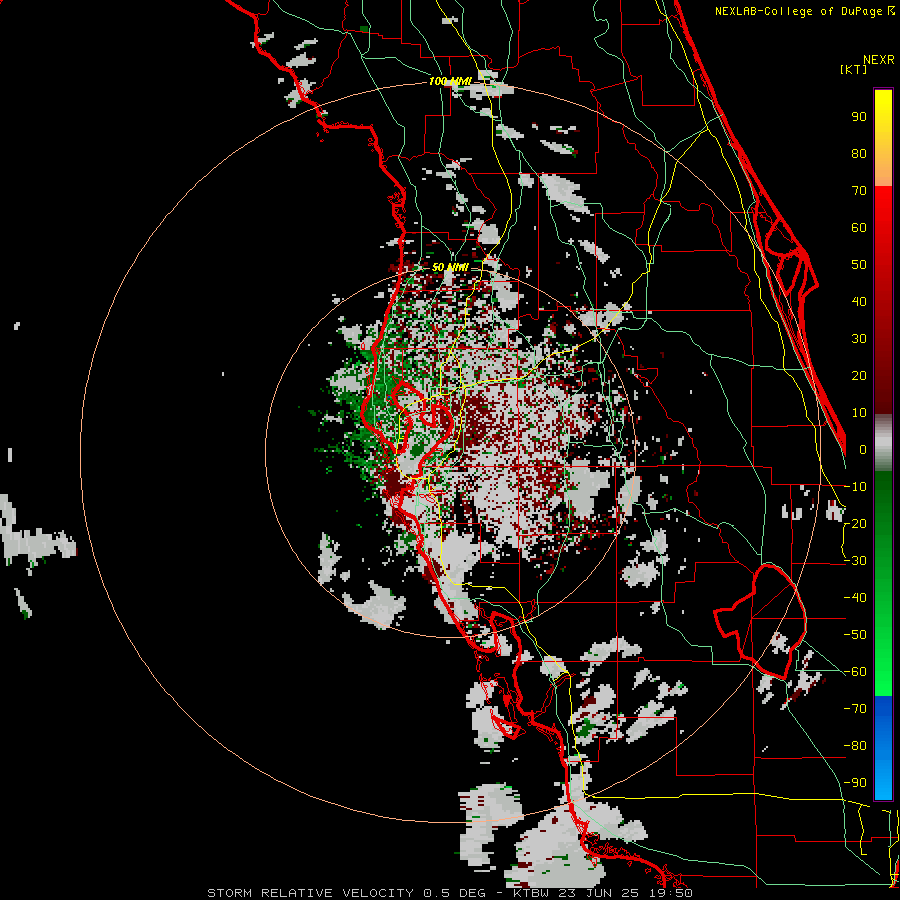Screen dimensions: 900x900
Task: Click the 10 value on velocity scale
Action: [859, 413]
